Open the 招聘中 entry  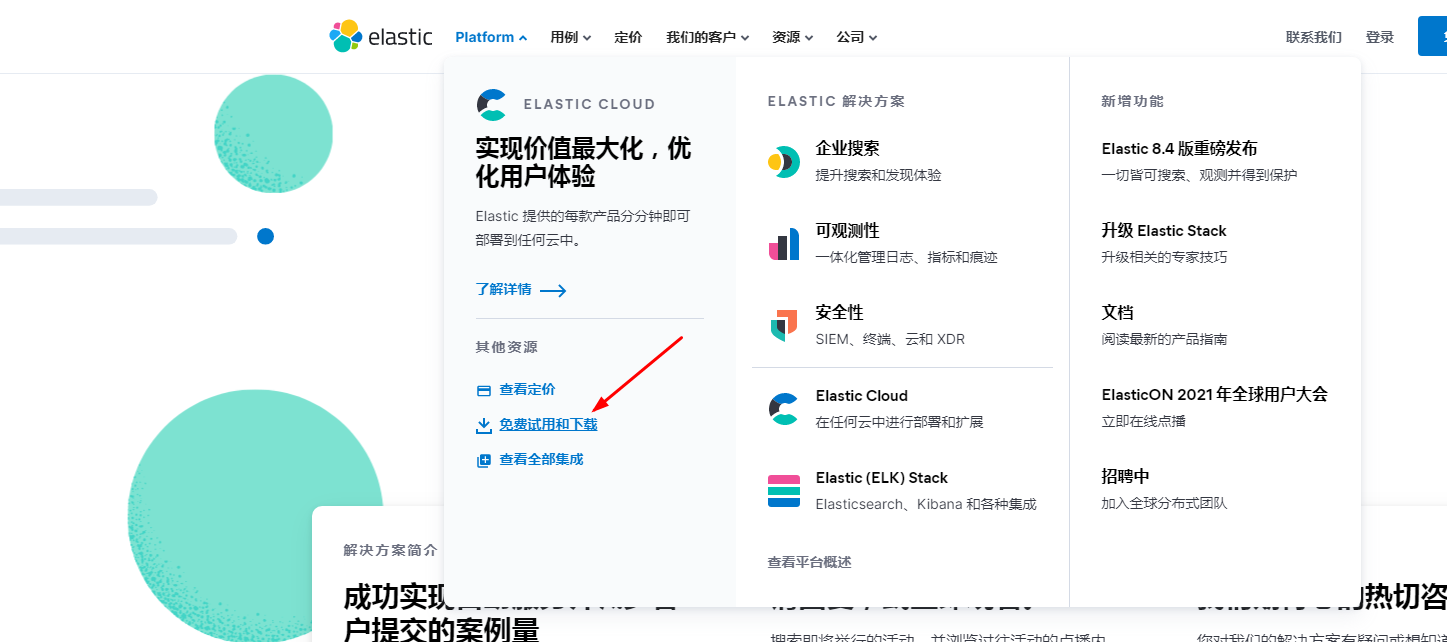1126,477
